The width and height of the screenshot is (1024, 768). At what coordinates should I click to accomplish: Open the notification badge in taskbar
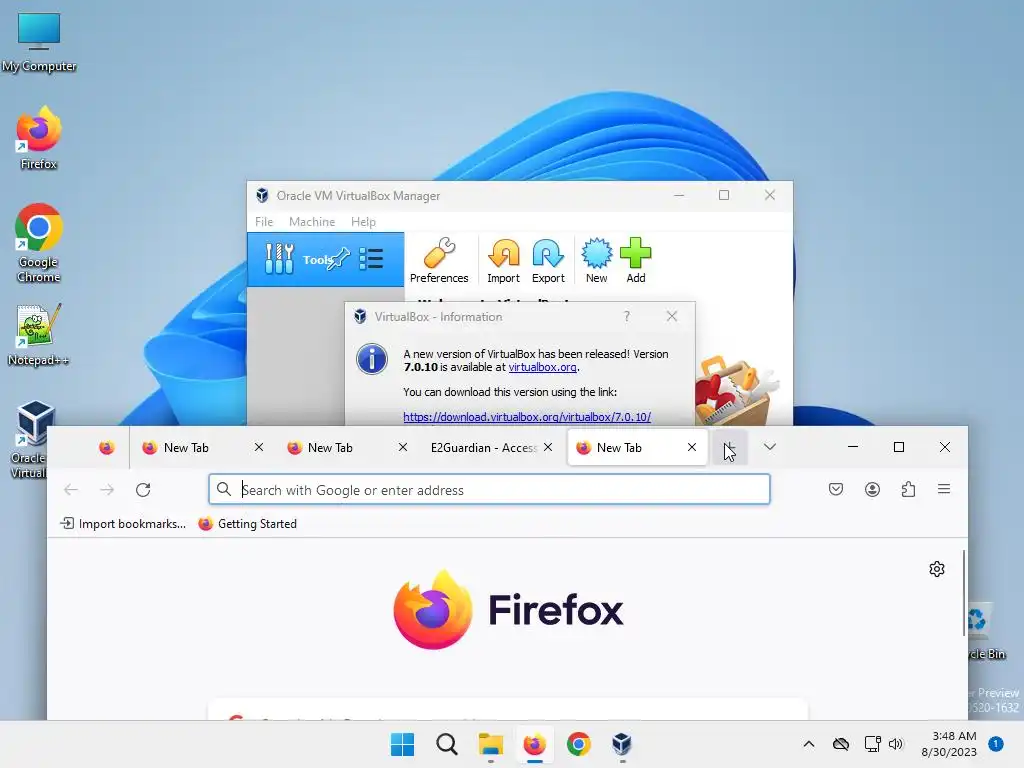pyautogui.click(x=996, y=744)
